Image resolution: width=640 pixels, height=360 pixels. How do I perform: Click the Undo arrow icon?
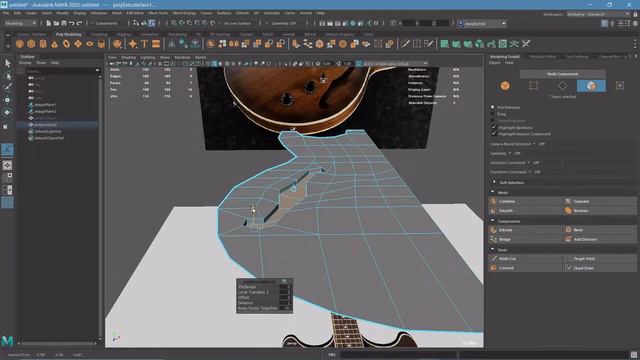click(x=72, y=23)
